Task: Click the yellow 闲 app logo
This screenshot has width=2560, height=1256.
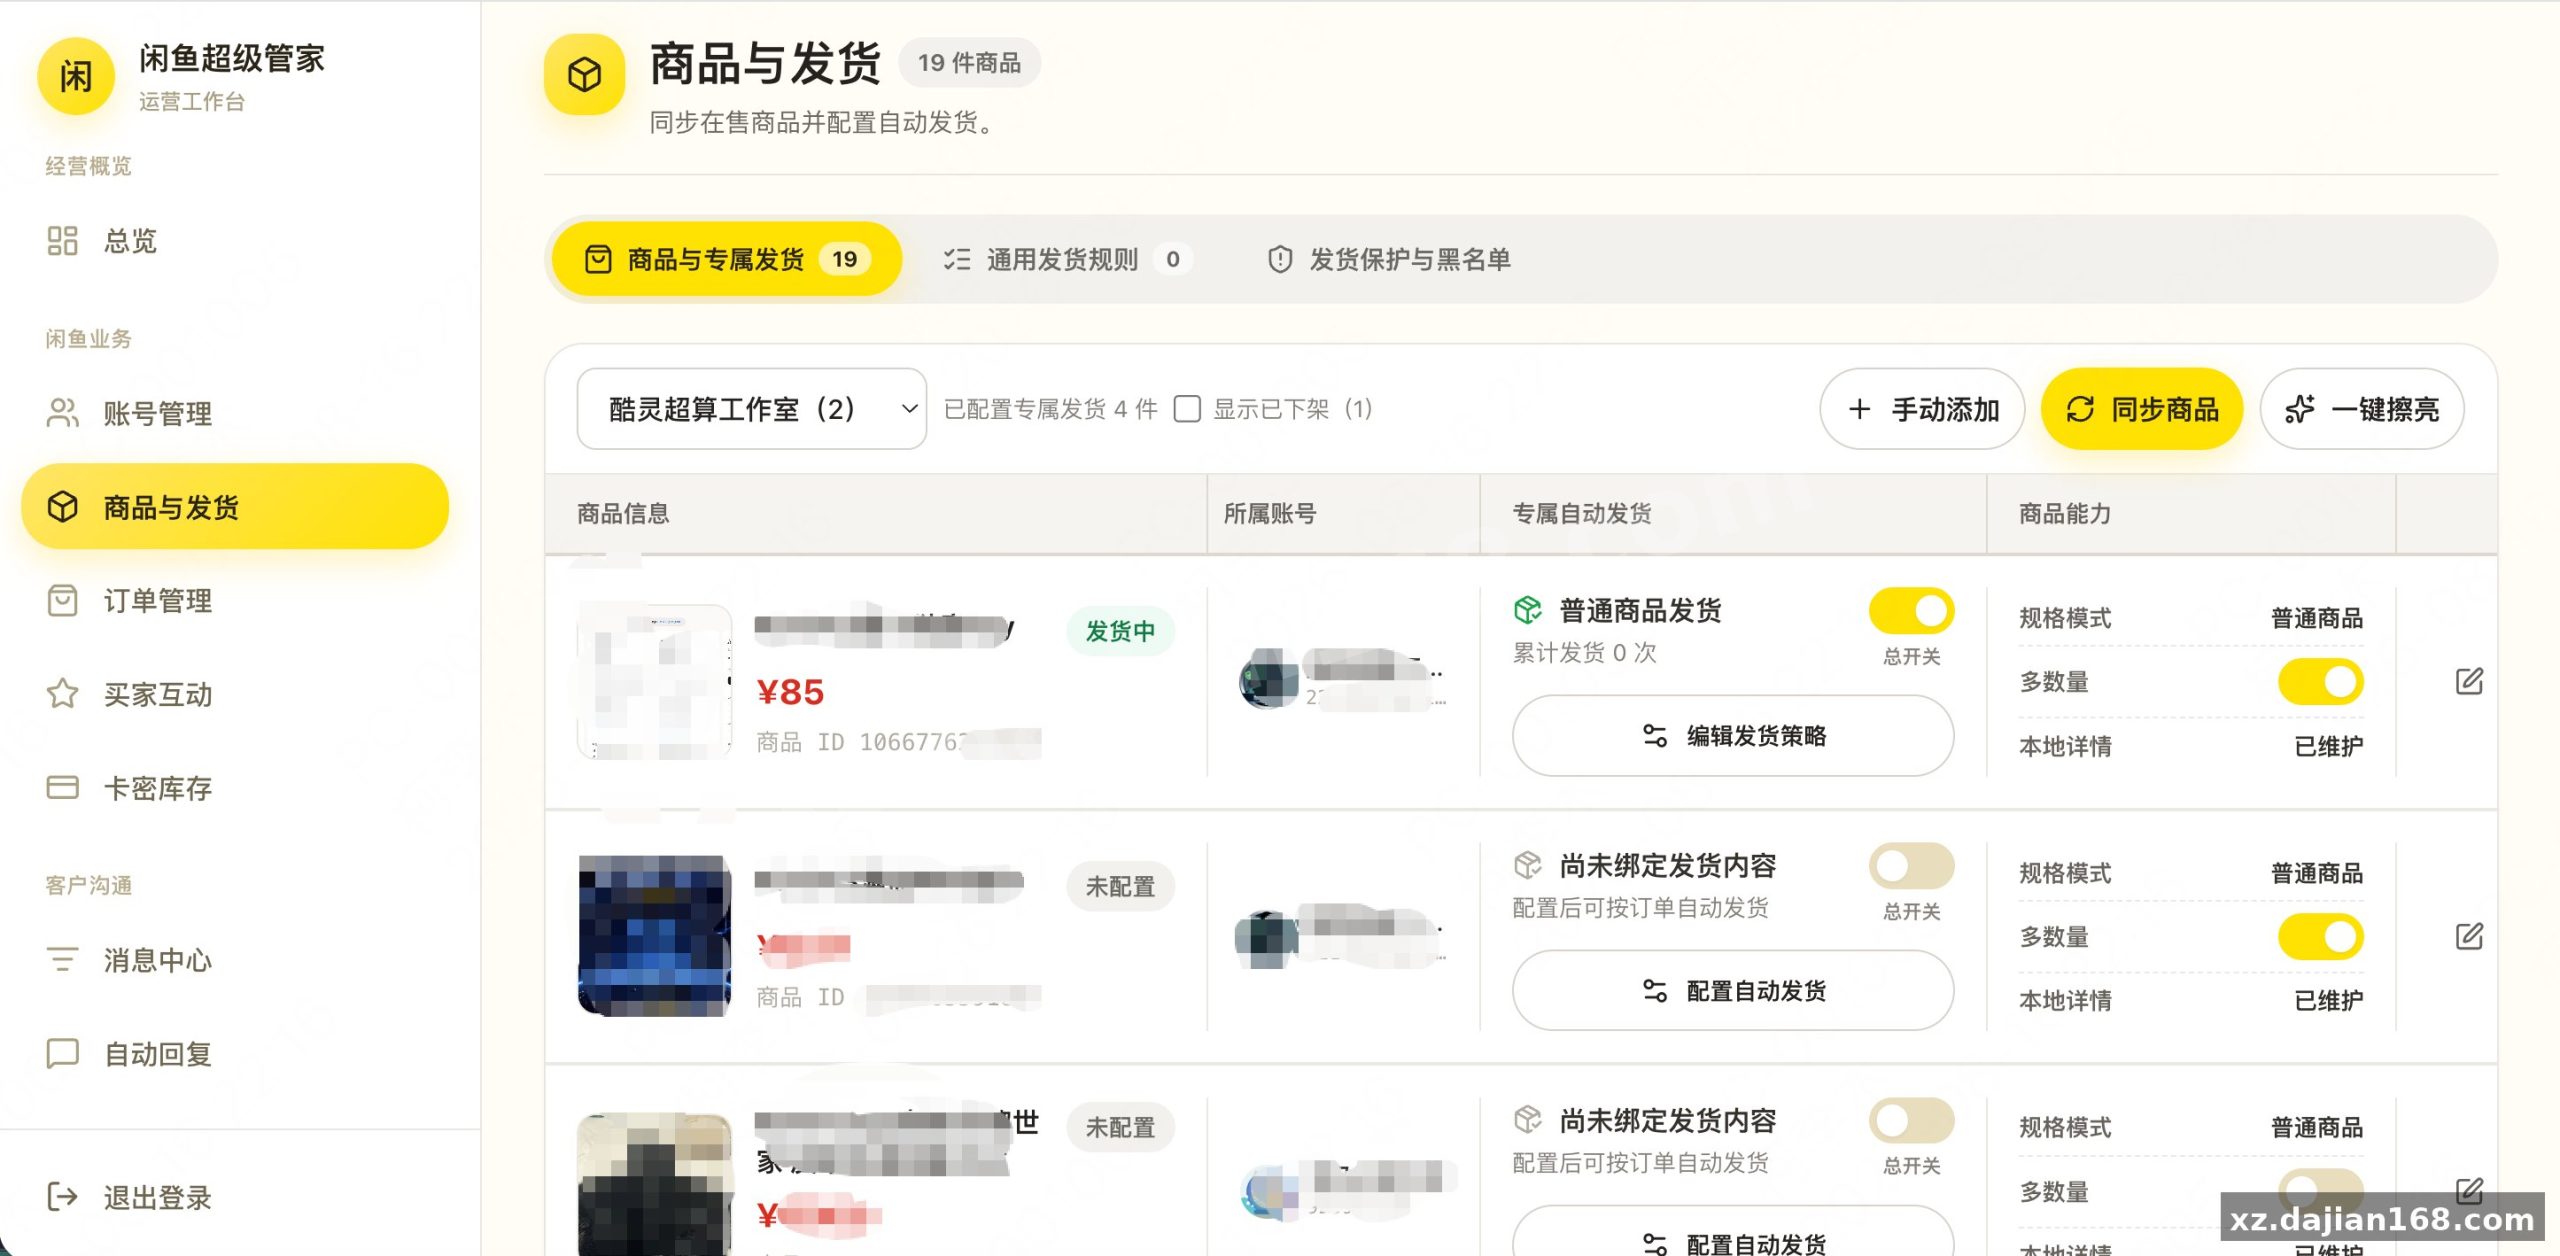Action: pyautogui.click(x=76, y=76)
